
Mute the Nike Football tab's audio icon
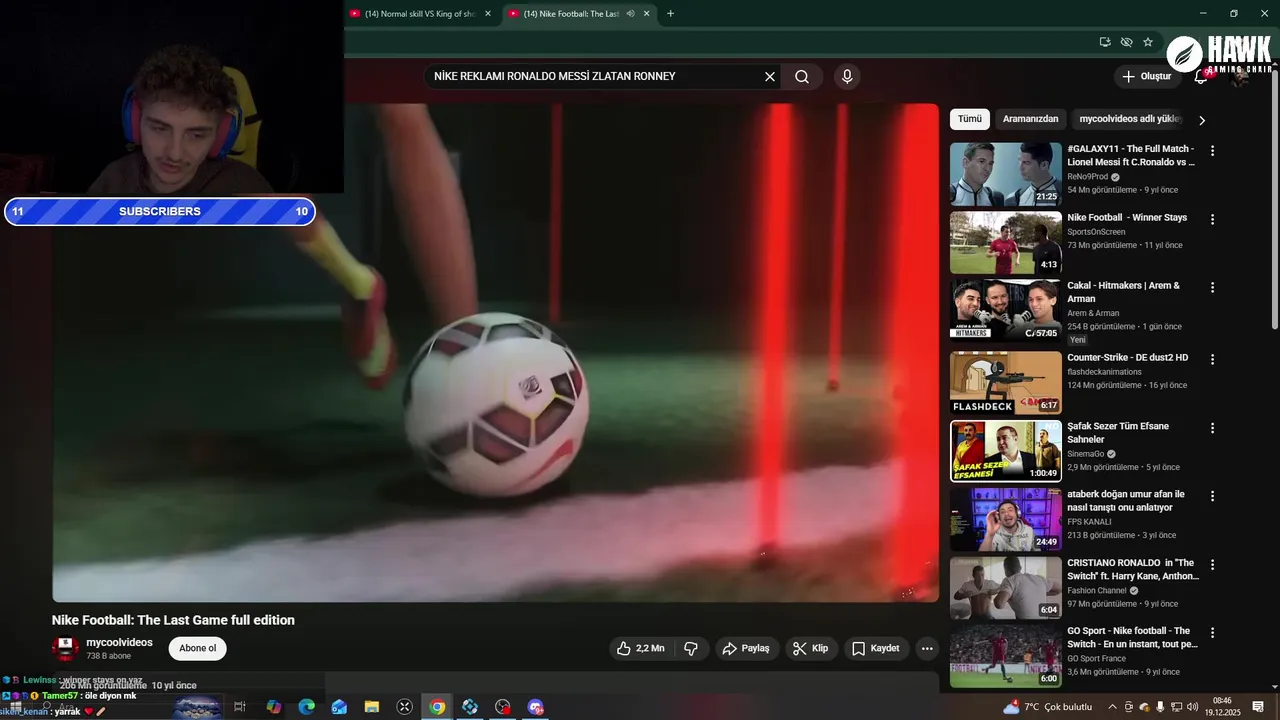[631, 14]
